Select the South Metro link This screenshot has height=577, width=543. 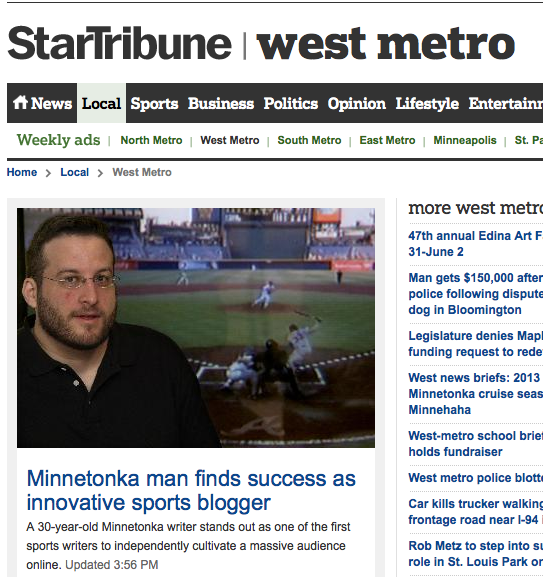[x=309, y=140]
